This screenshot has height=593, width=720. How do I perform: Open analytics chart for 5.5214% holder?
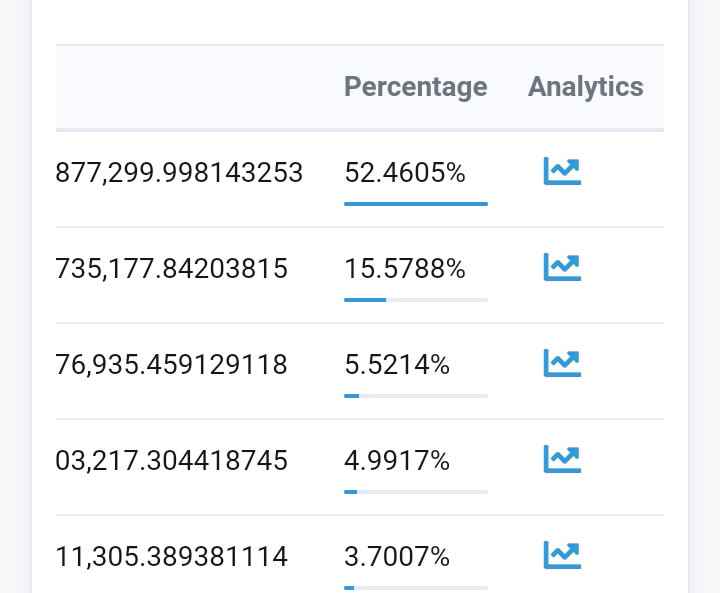(x=562, y=363)
